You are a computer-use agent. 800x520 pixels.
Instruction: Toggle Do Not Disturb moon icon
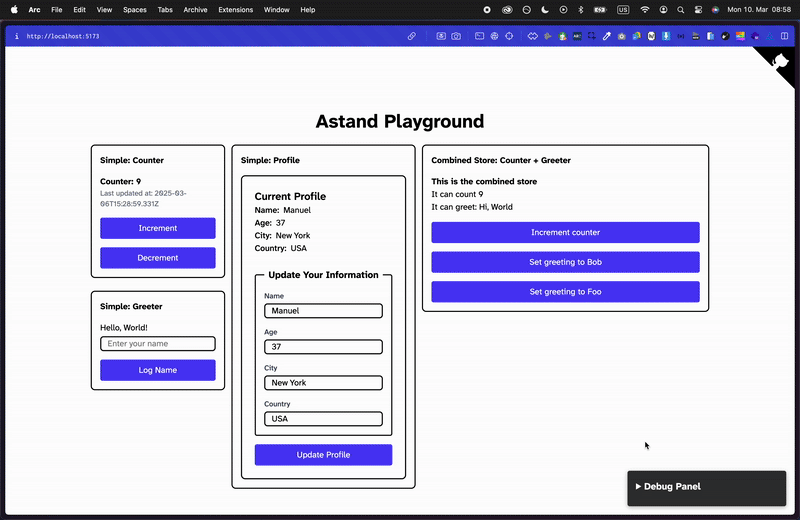point(545,9)
